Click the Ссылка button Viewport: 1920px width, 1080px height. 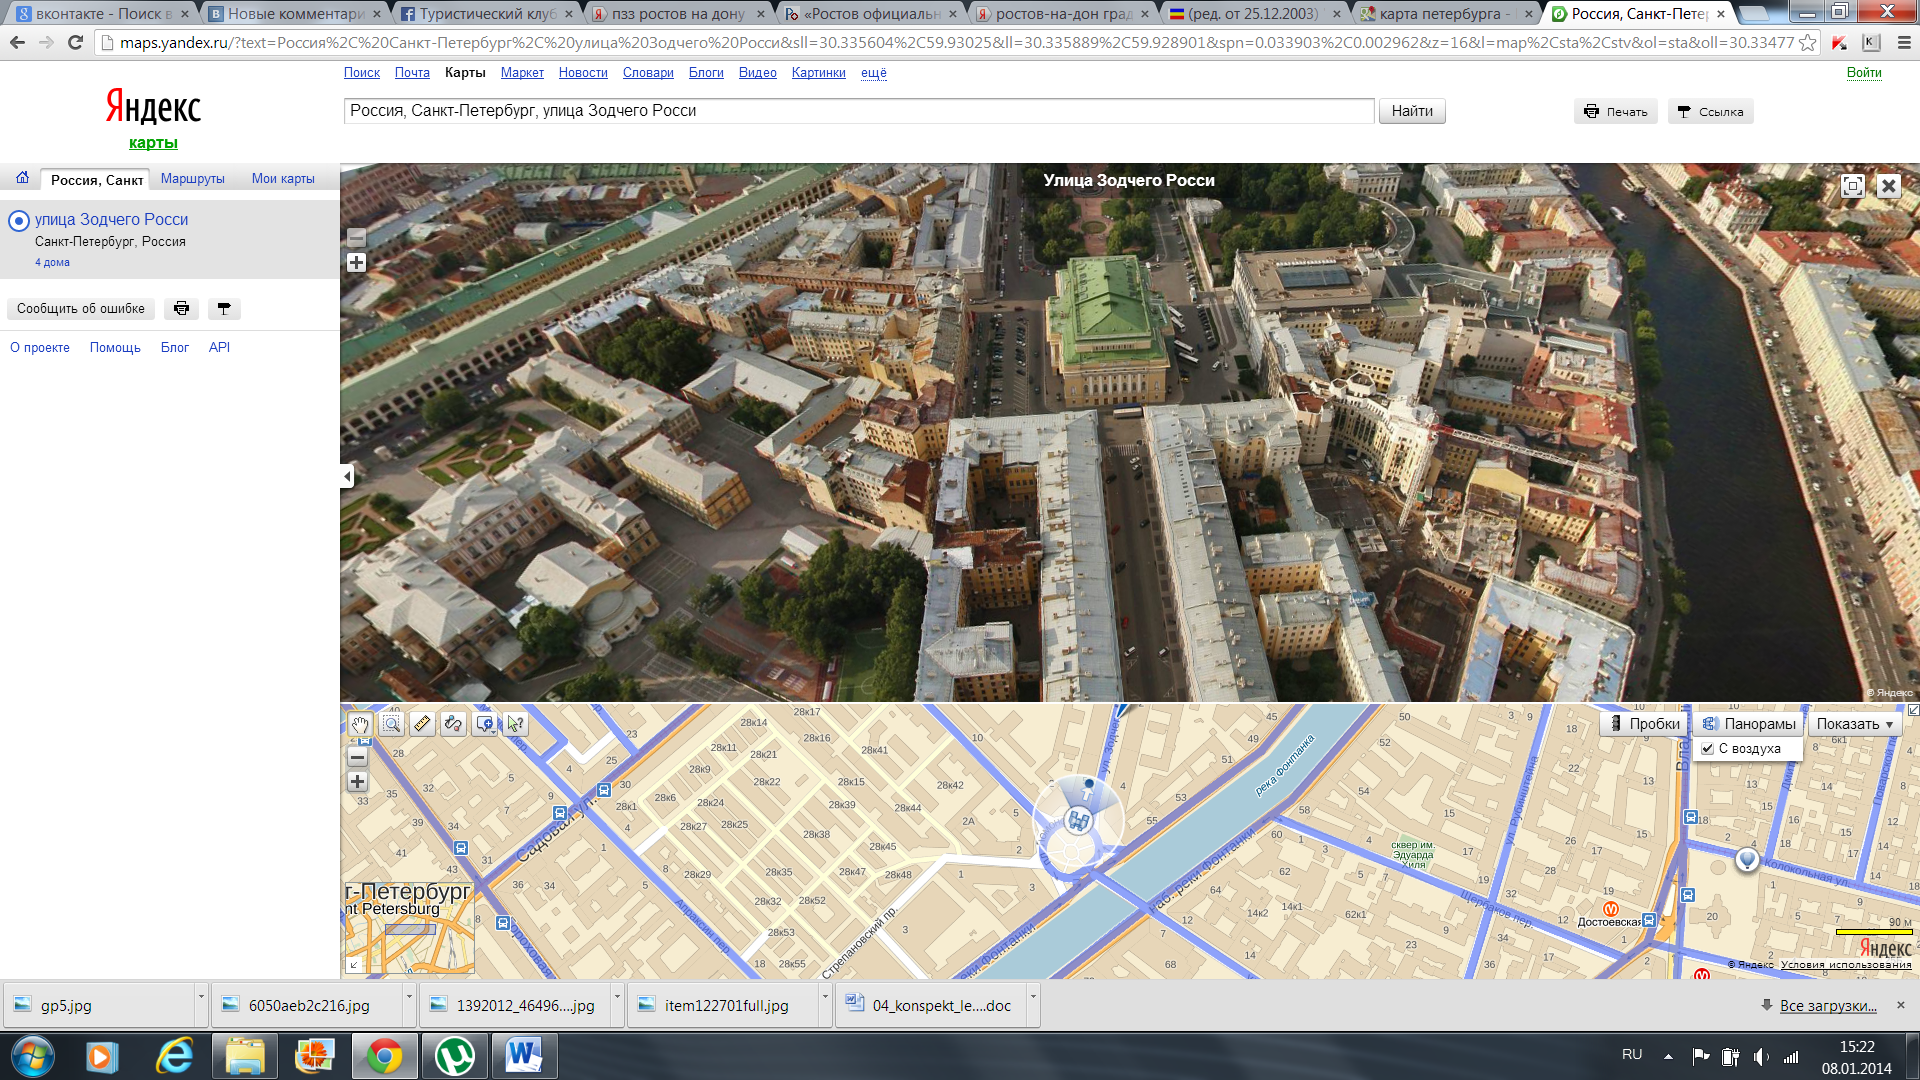tap(1711, 112)
